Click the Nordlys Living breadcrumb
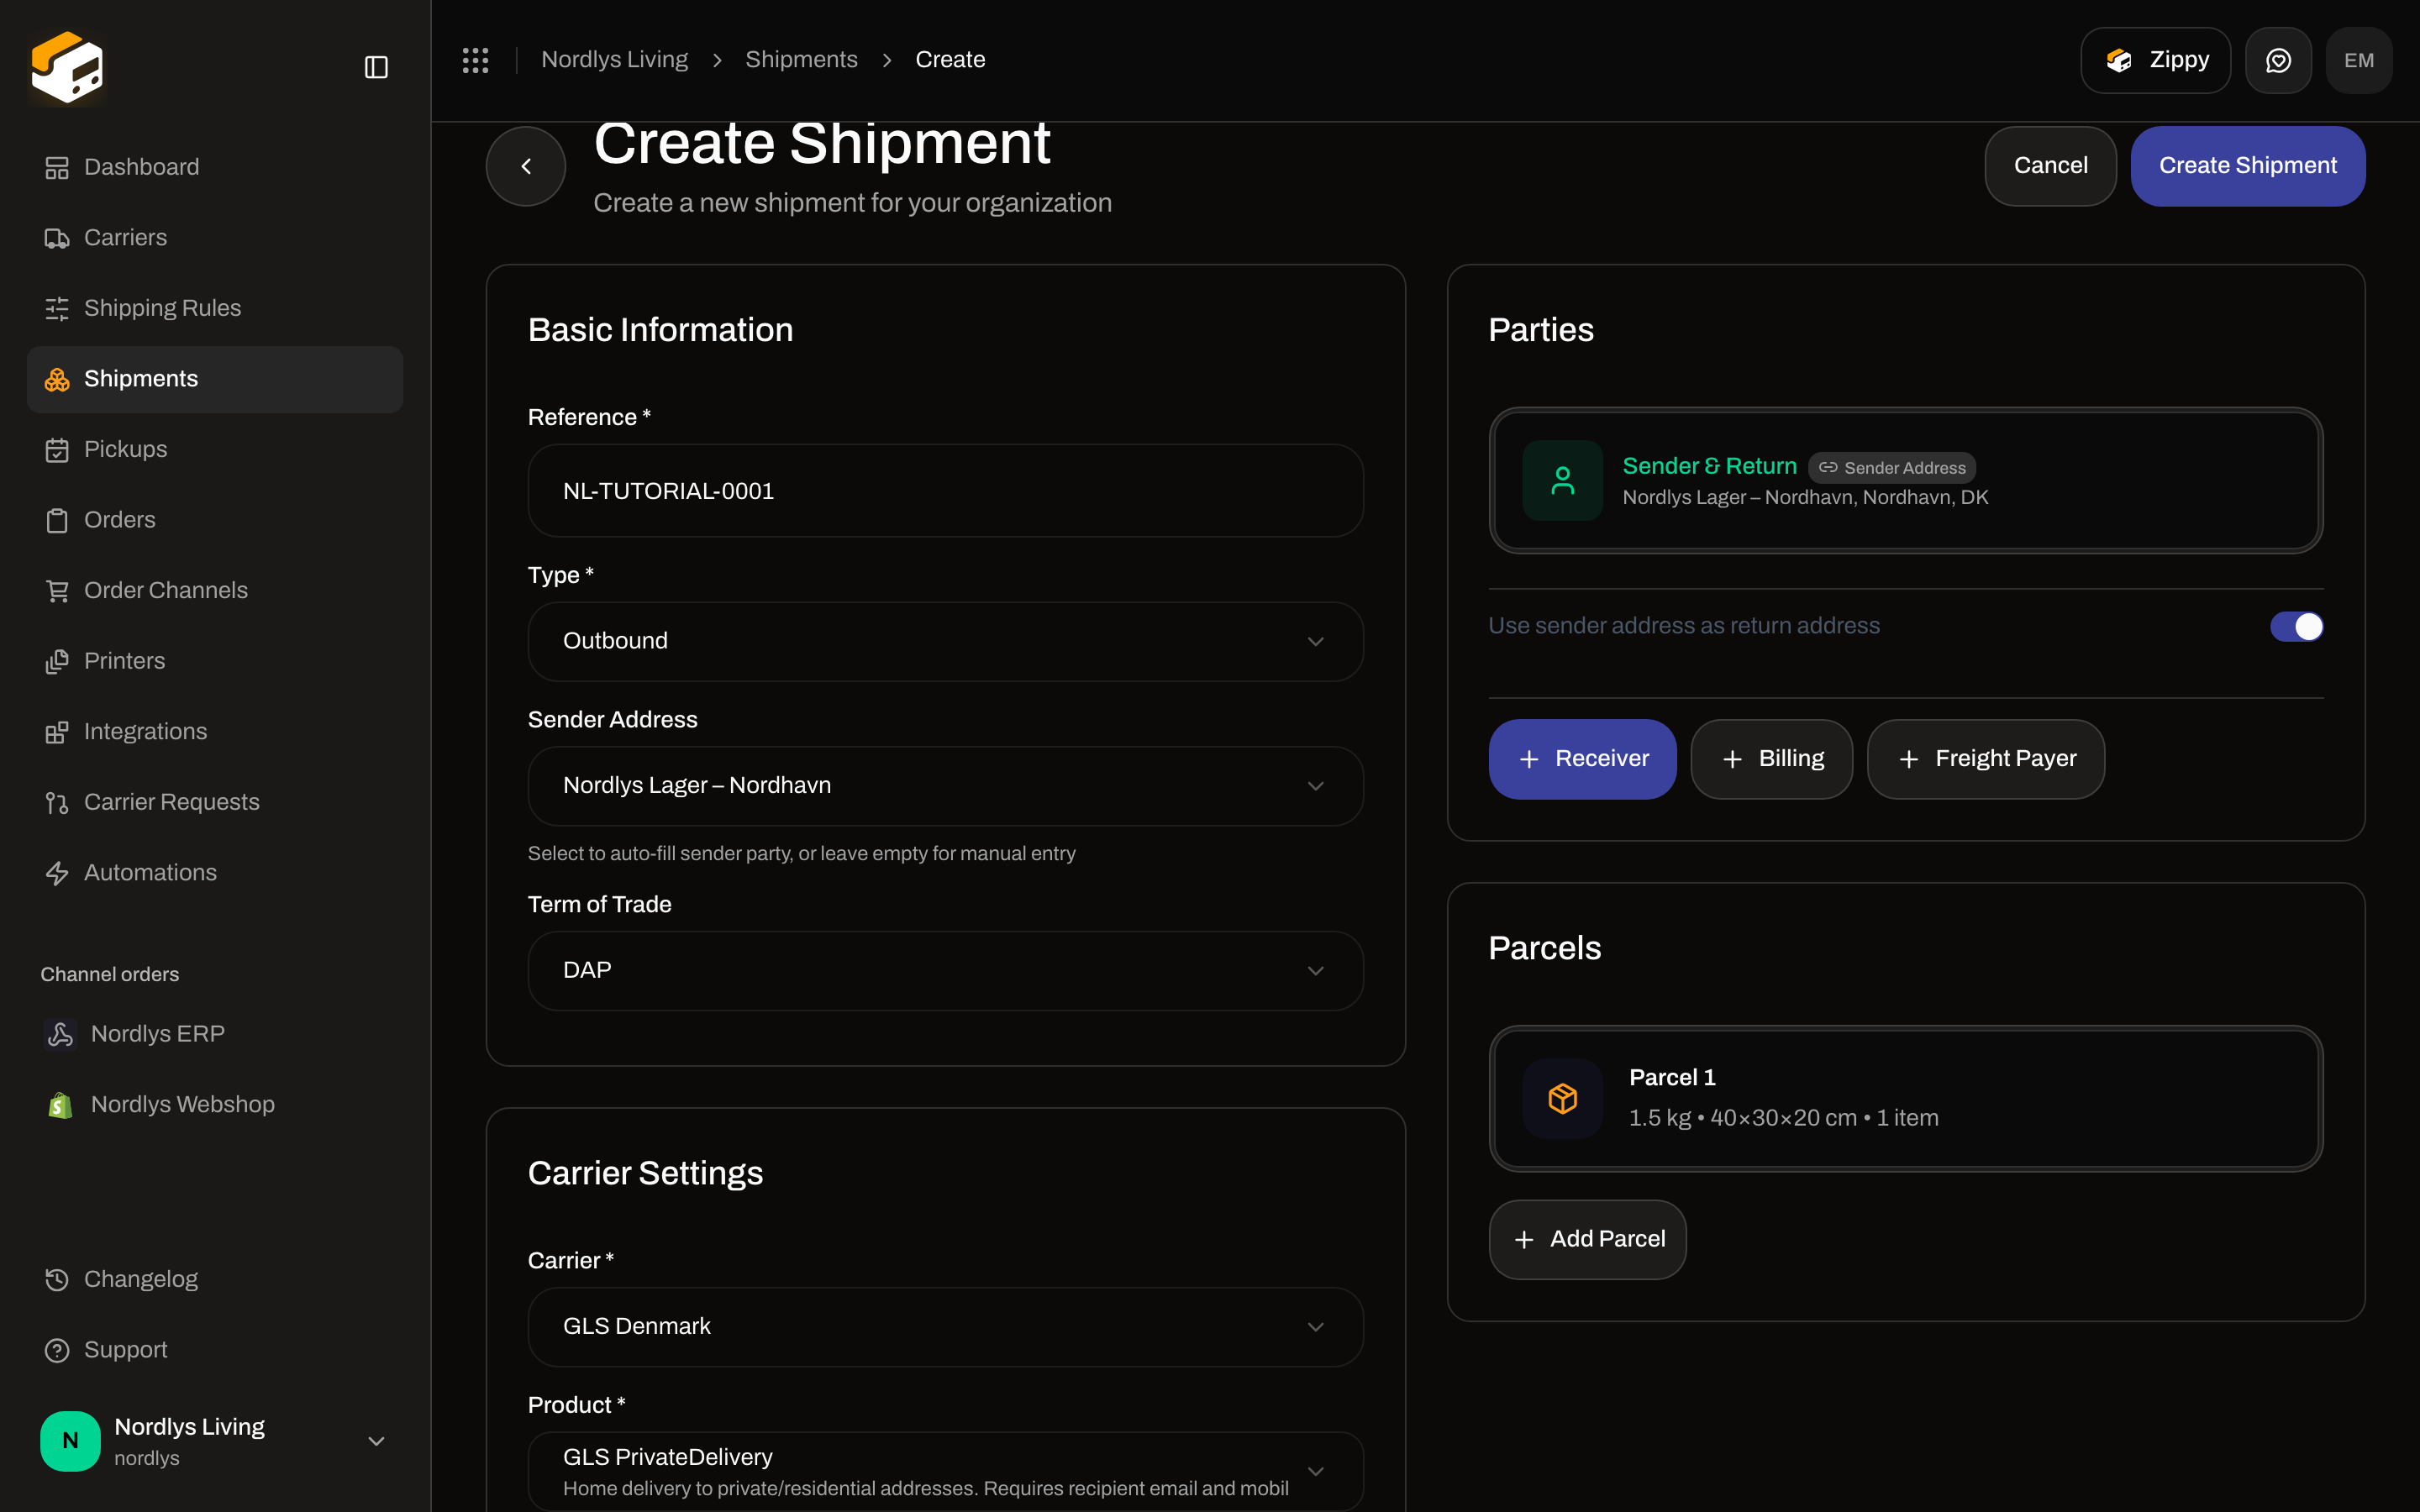The width and height of the screenshot is (2420, 1512). point(614,60)
